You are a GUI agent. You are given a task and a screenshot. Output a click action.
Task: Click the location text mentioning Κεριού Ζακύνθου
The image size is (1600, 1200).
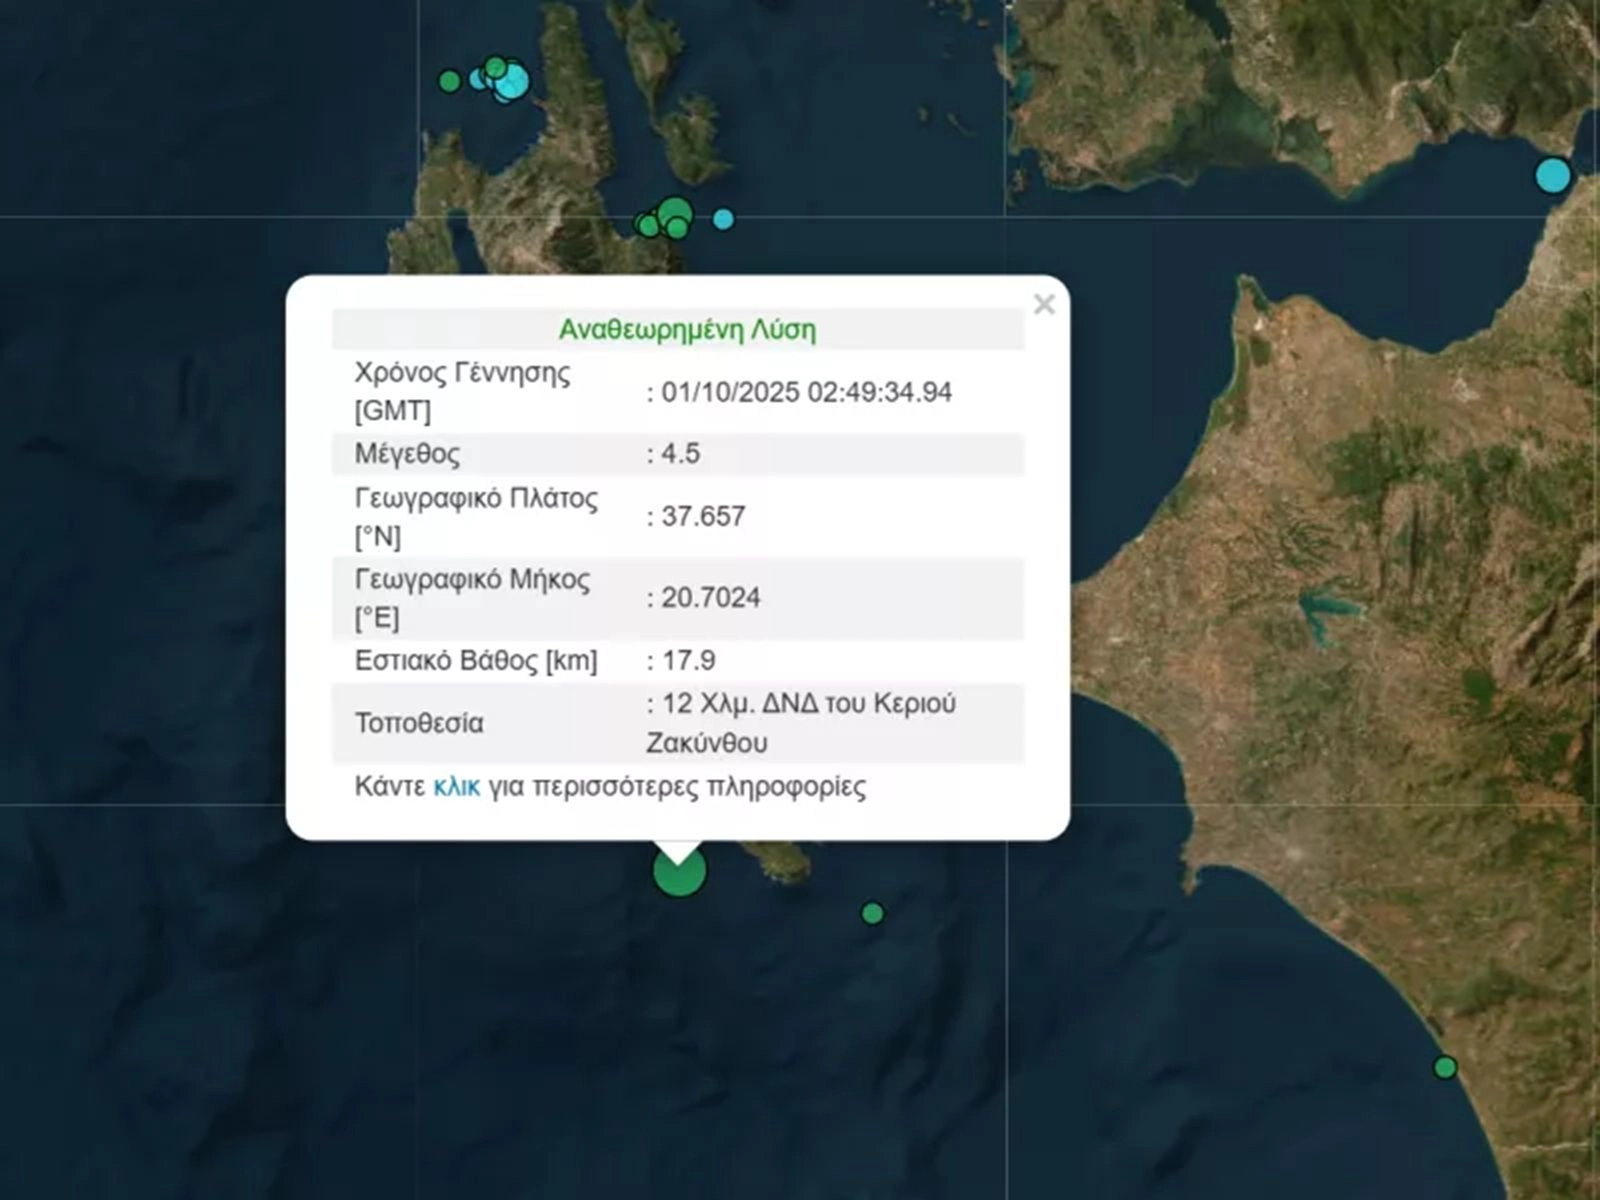800,723
